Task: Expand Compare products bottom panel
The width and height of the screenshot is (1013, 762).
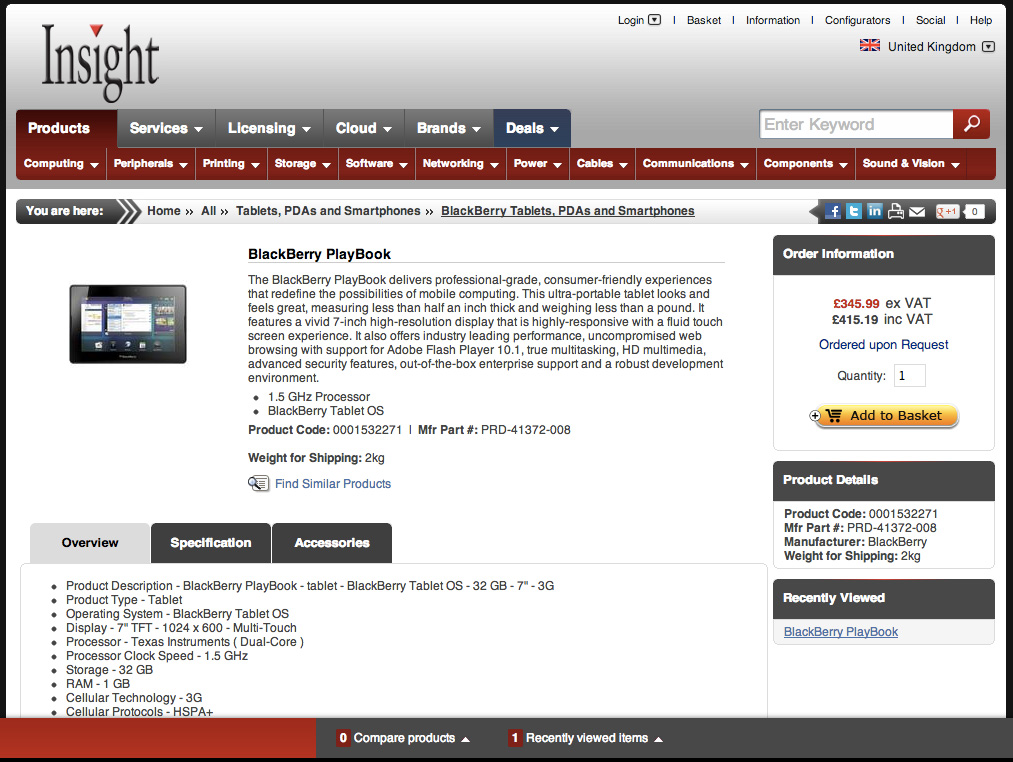Action: (404, 738)
